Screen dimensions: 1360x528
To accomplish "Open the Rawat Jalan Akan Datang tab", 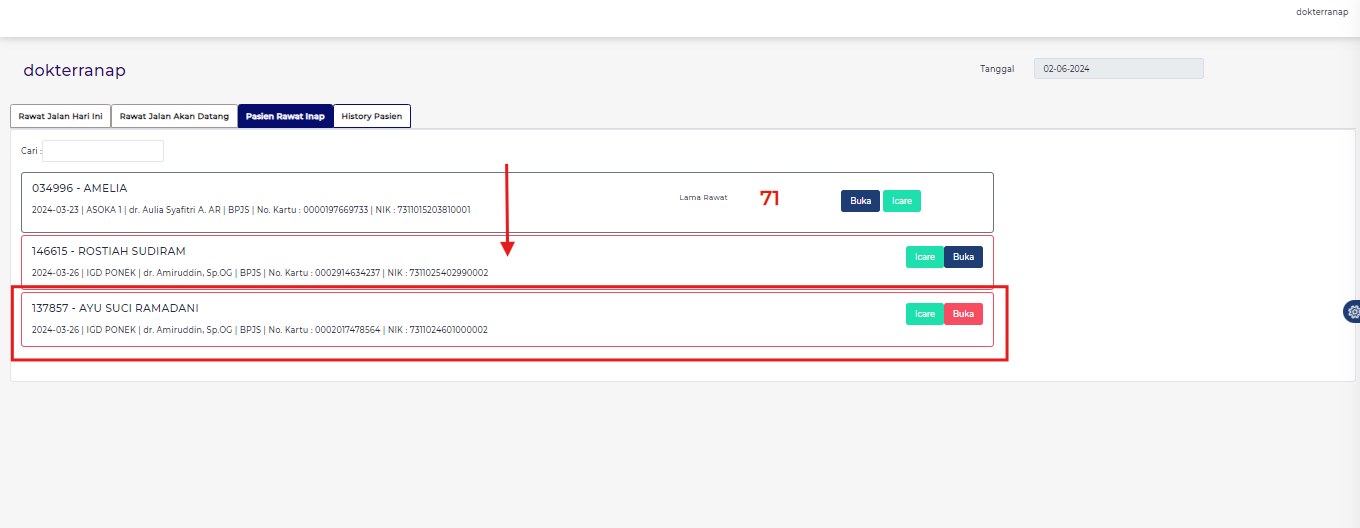I will 174,116.
